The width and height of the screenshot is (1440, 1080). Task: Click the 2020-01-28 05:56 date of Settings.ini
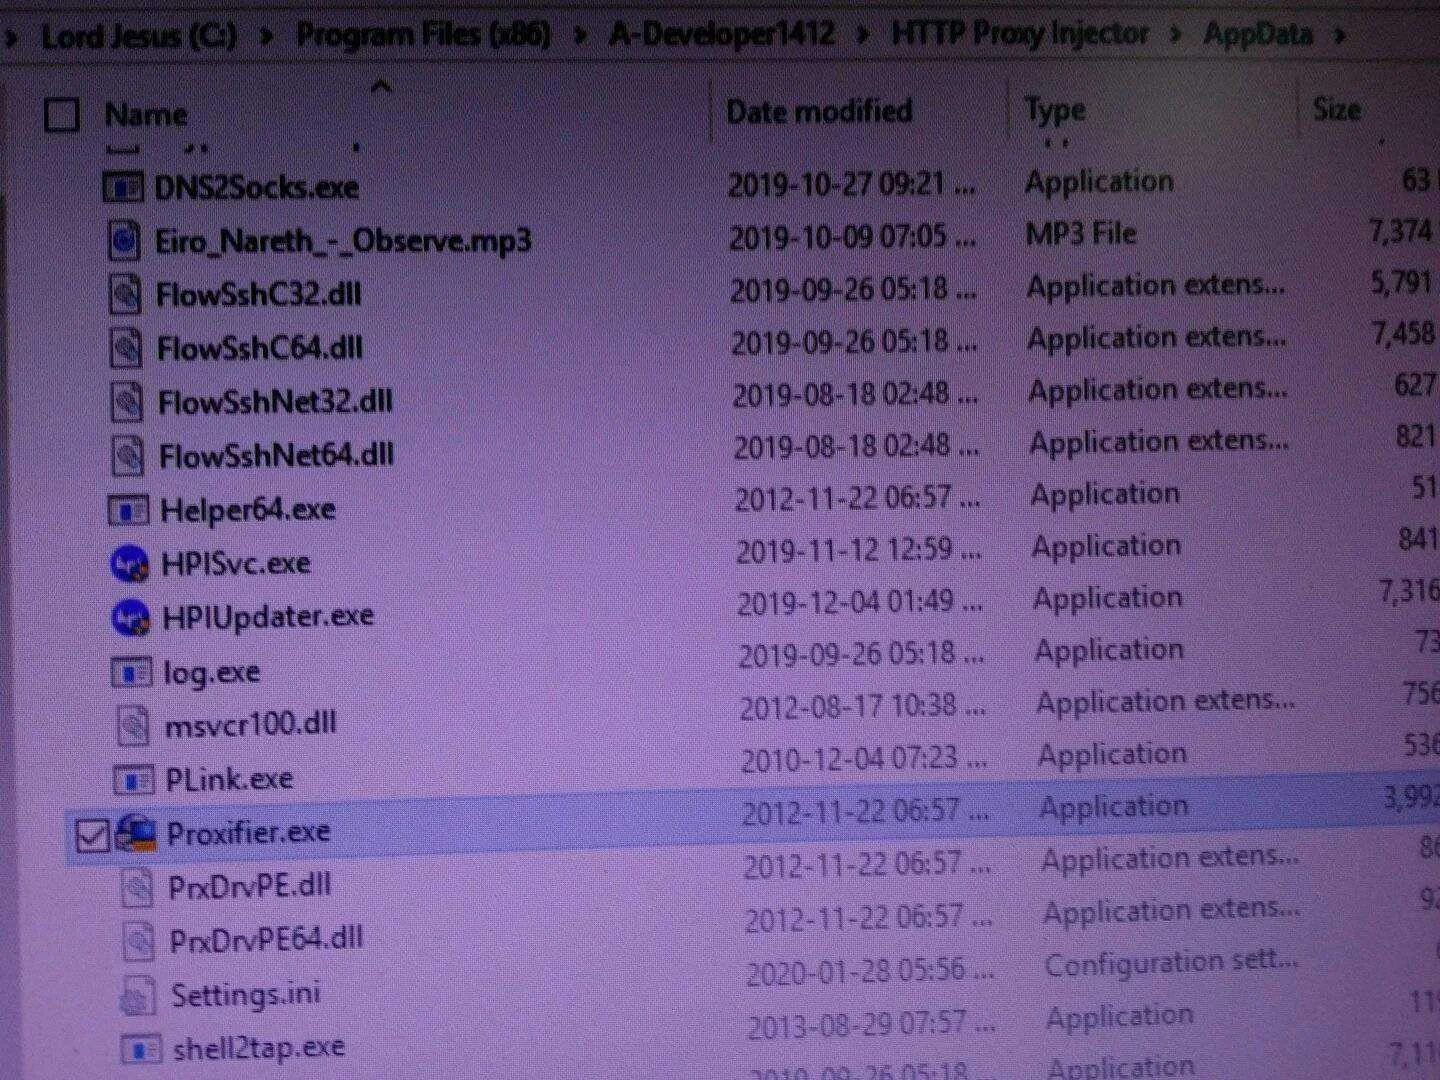coord(869,970)
